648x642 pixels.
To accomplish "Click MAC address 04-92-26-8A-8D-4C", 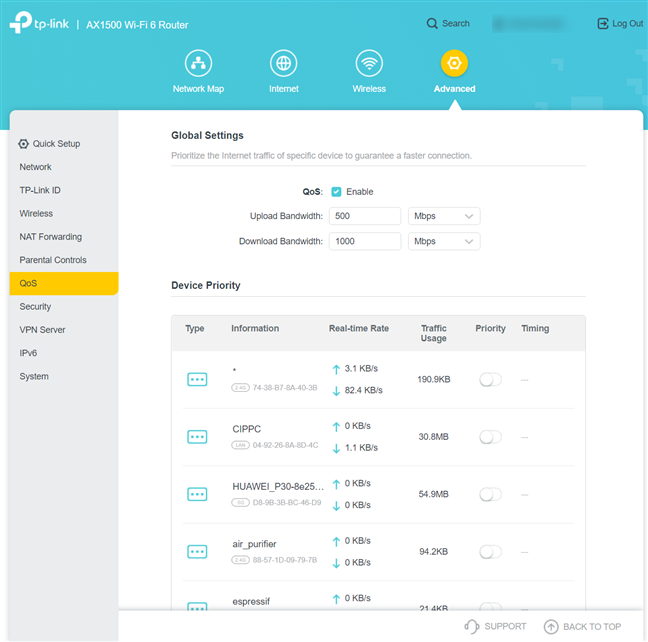I will point(285,445).
